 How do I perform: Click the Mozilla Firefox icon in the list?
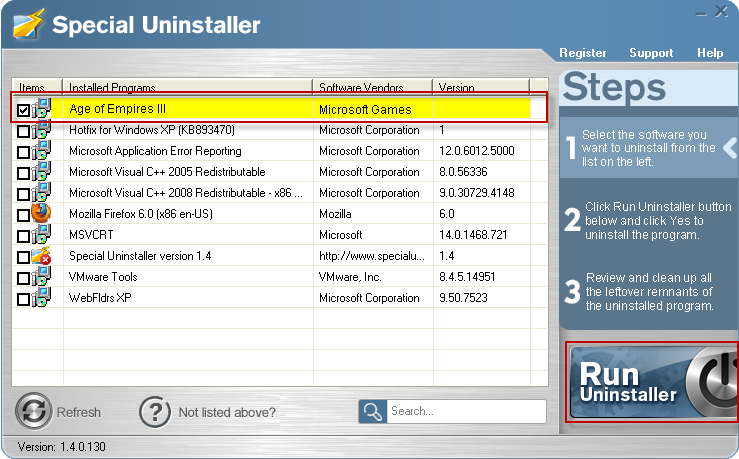[x=41, y=213]
